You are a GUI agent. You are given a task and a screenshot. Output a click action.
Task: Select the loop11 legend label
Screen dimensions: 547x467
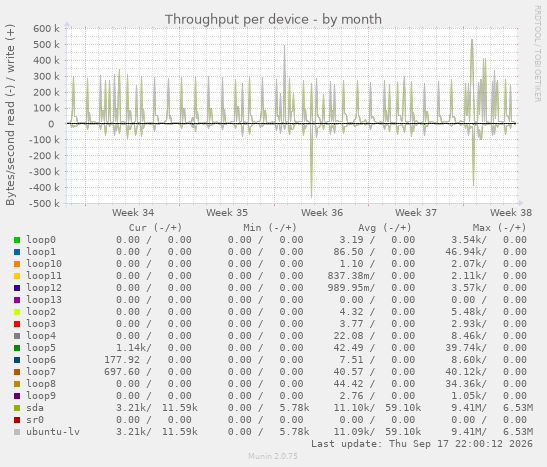44,276
